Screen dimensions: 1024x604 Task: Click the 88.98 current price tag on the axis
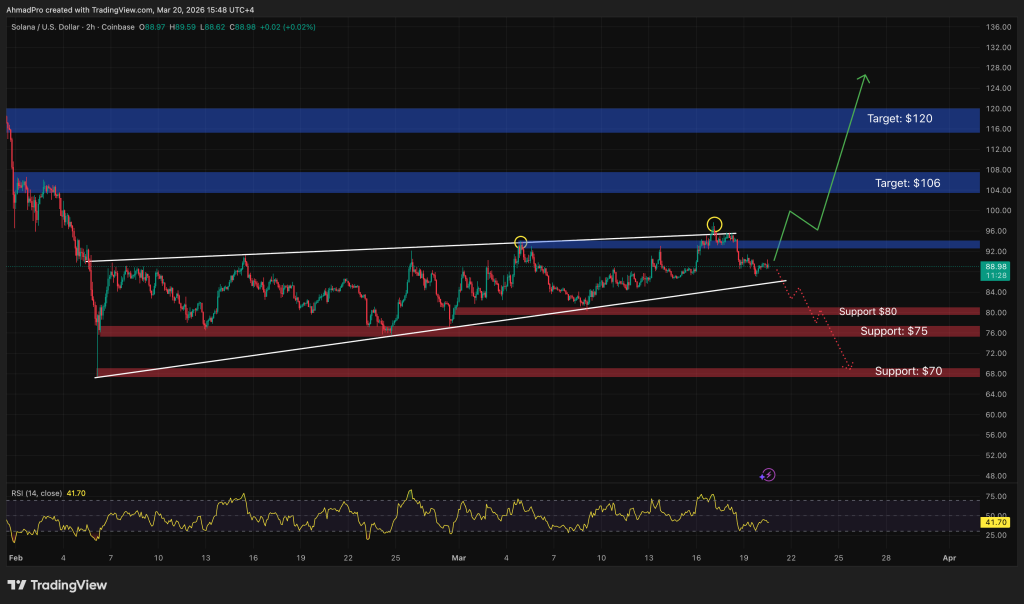[x=994, y=267]
